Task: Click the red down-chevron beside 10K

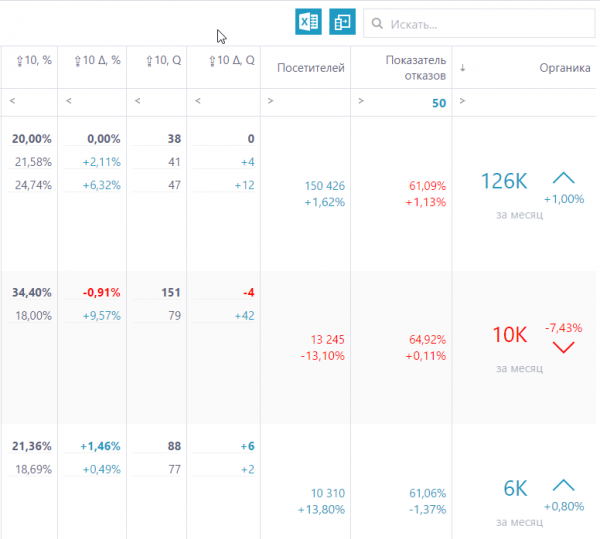Action: point(564,347)
